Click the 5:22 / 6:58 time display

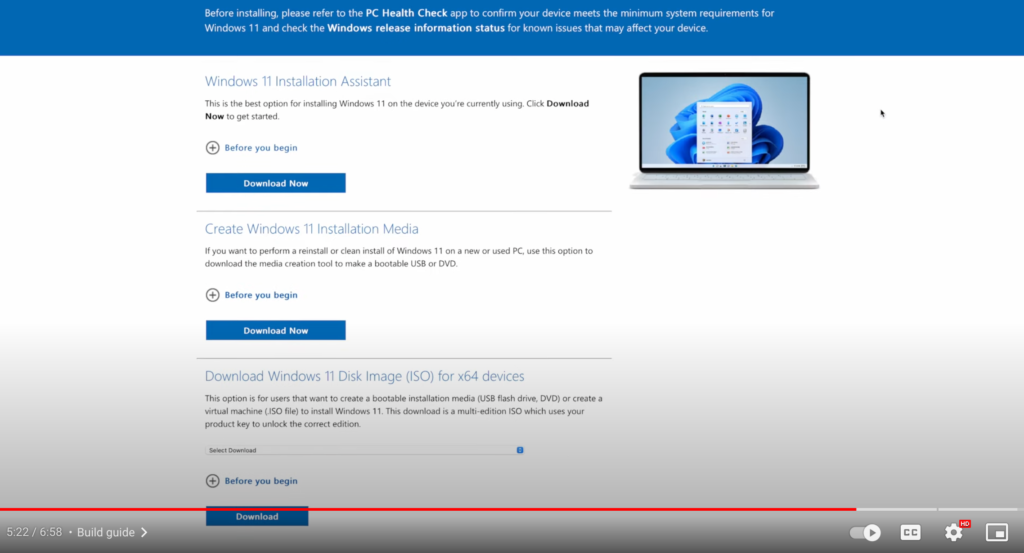point(34,532)
